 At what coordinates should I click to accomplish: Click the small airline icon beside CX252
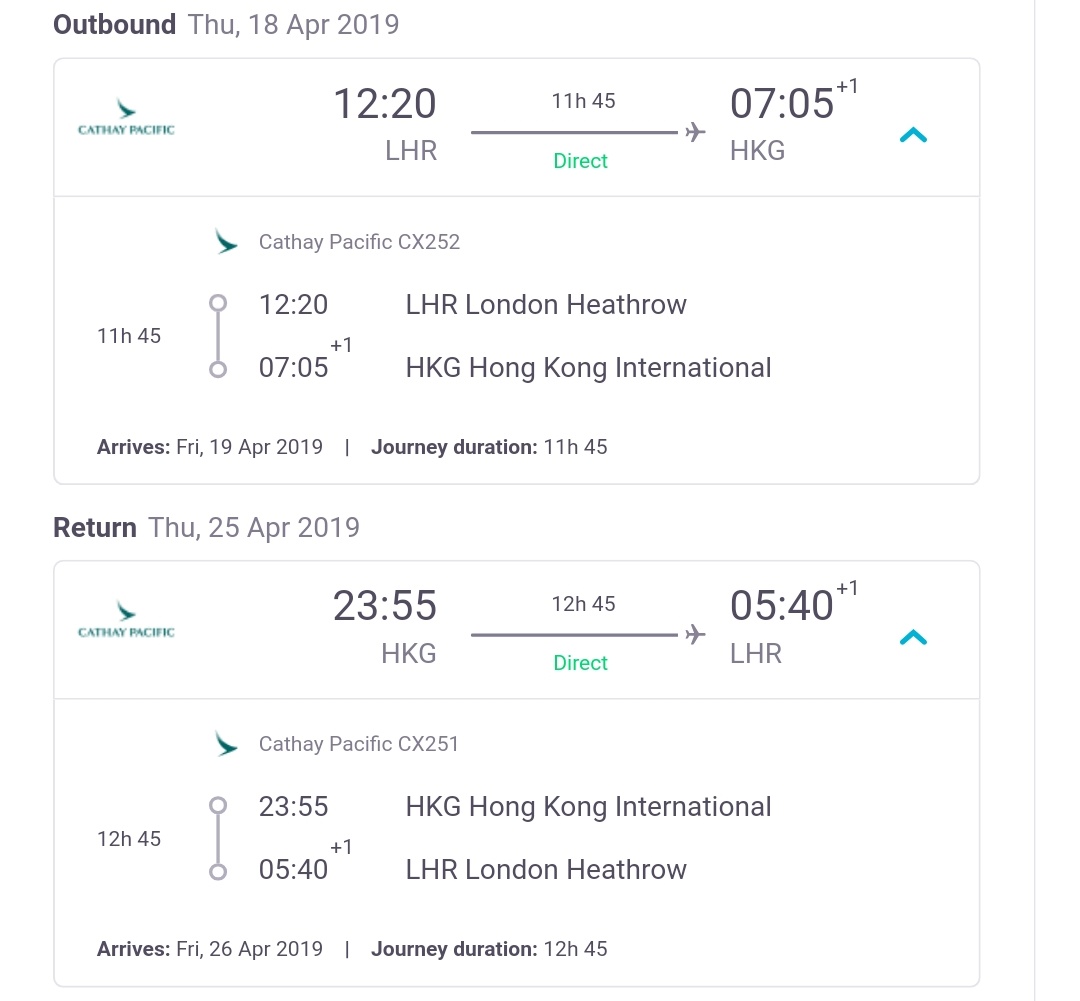[x=227, y=242]
